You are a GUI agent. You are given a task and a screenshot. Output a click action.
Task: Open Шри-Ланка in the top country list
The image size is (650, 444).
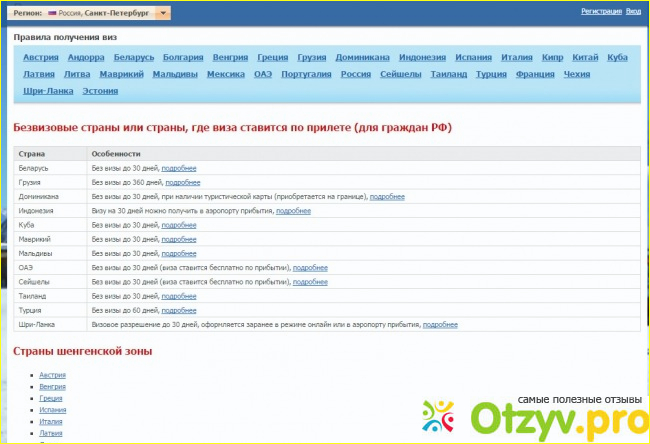coord(44,91)
